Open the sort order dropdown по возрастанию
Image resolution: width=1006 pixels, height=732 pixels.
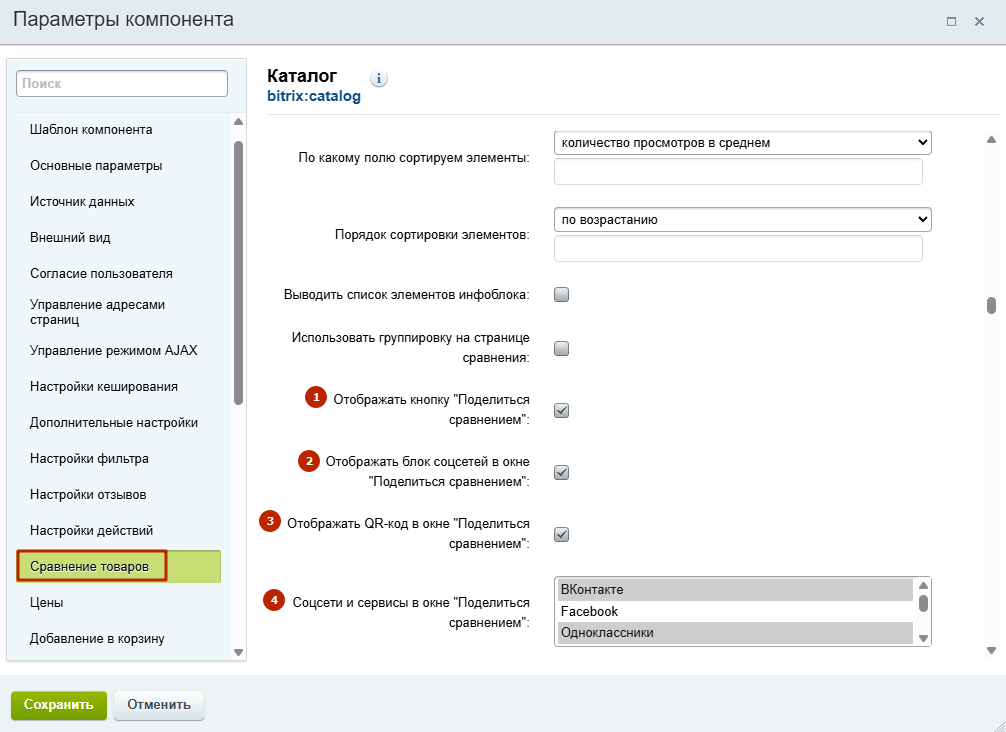(x=742, y=219)
